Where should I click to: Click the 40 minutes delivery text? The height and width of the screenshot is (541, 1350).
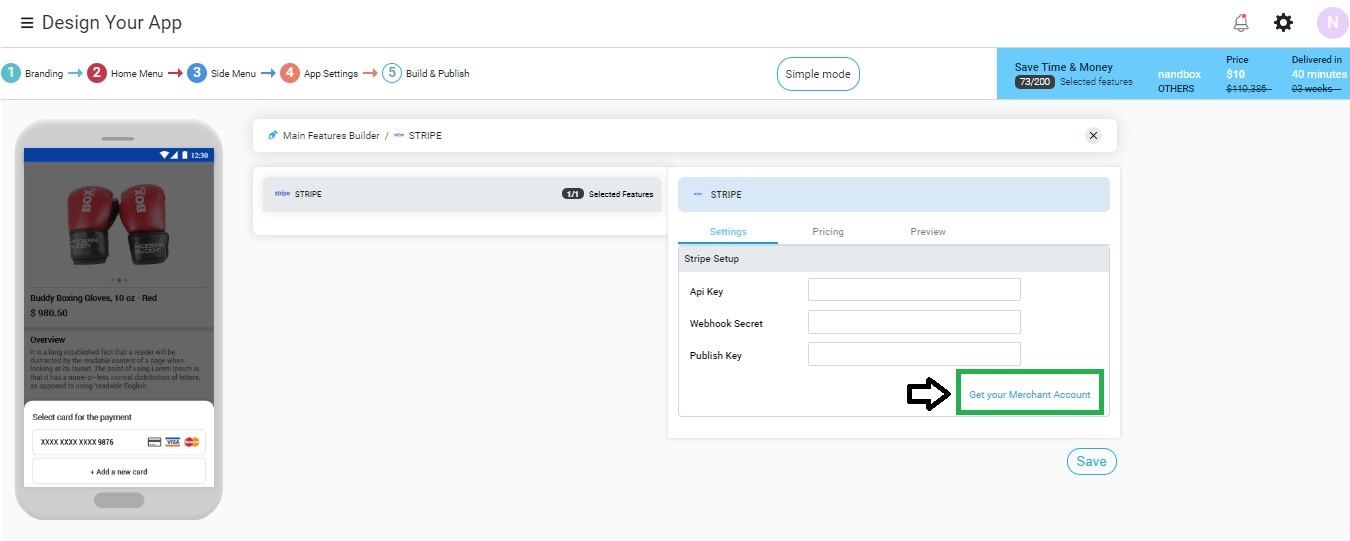tap(1319, 74)
